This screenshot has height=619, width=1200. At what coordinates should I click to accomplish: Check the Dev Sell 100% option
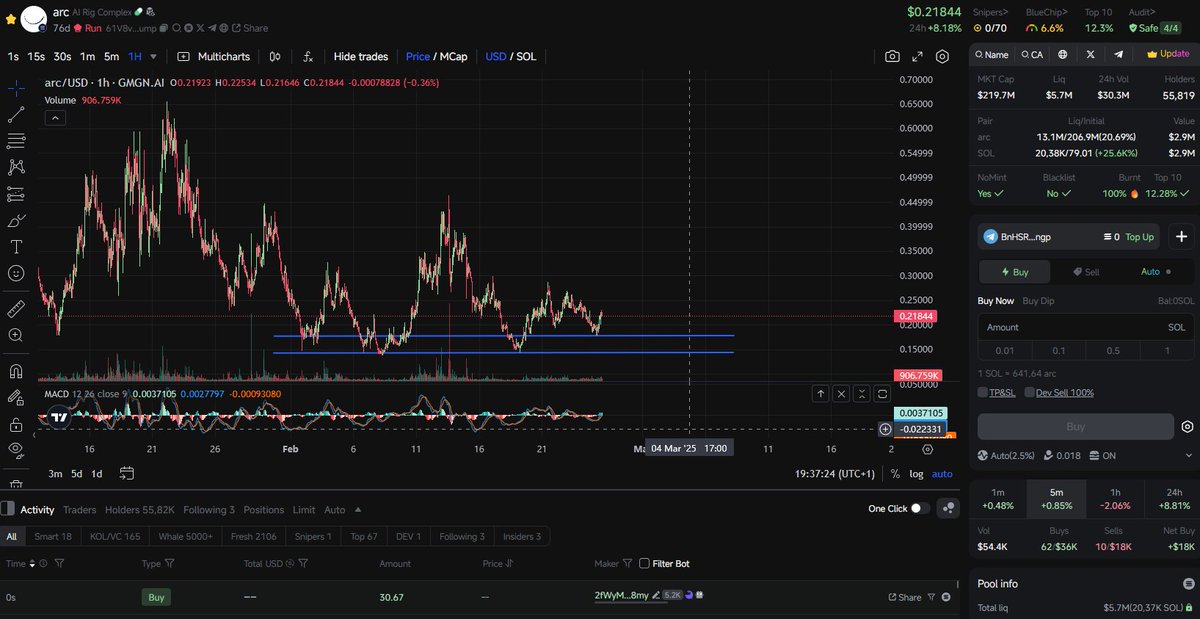coord(1029,393)
